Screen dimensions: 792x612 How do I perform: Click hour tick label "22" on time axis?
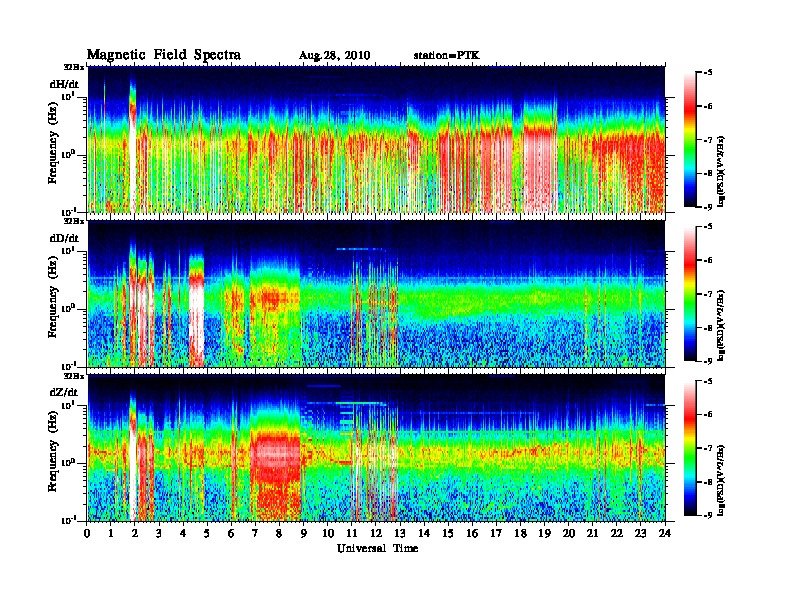click(617, 533)
